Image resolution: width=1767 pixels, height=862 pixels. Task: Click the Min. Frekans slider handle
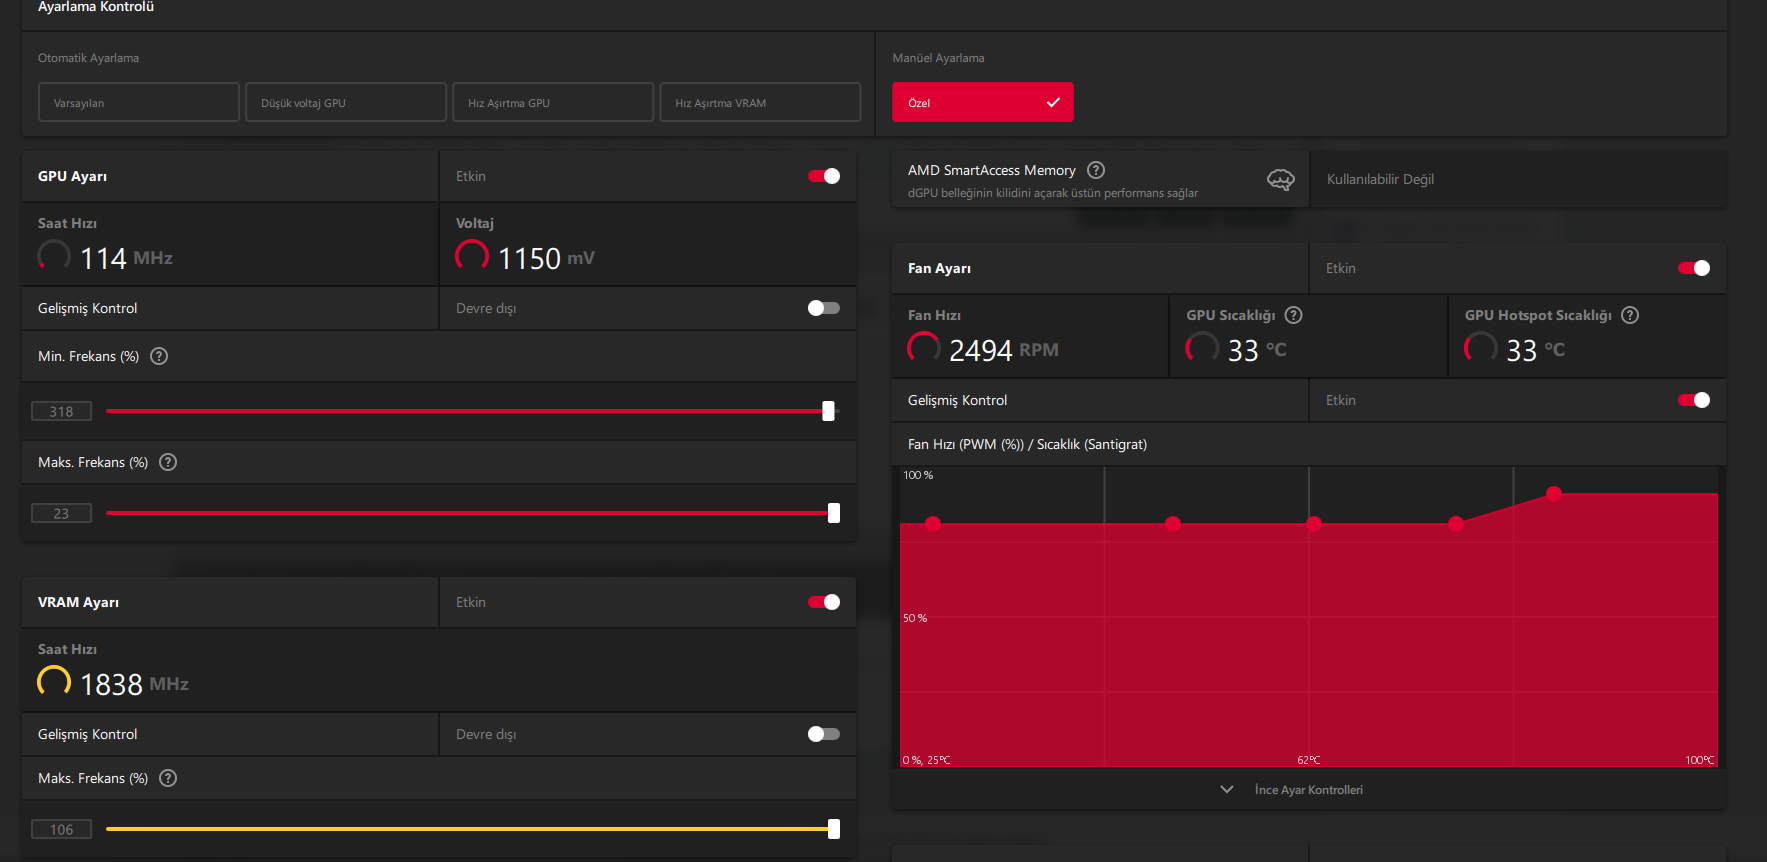pos(828,411)
